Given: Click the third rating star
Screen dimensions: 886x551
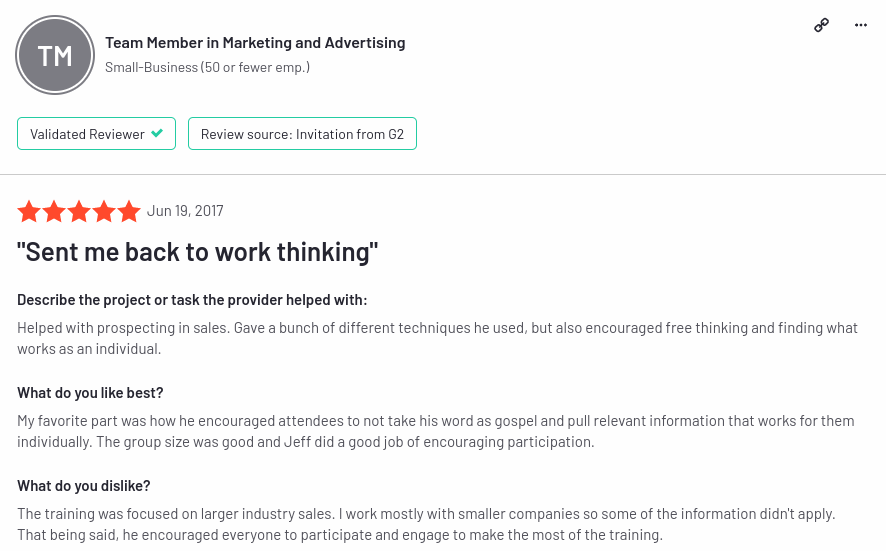Looking at the screenshot, I should point(79,211).
